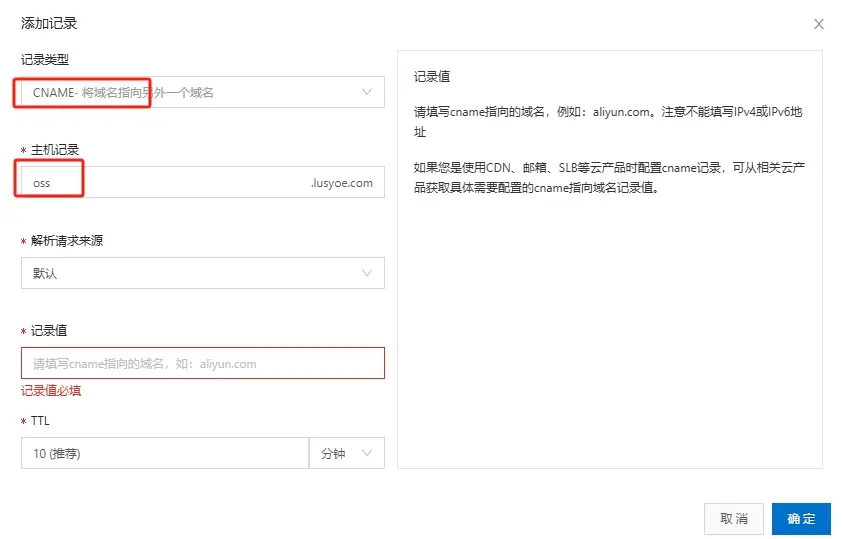Expand the 解析请求来源 默认 dropdown
Viewport: 844px width, 539px height.
203,273
